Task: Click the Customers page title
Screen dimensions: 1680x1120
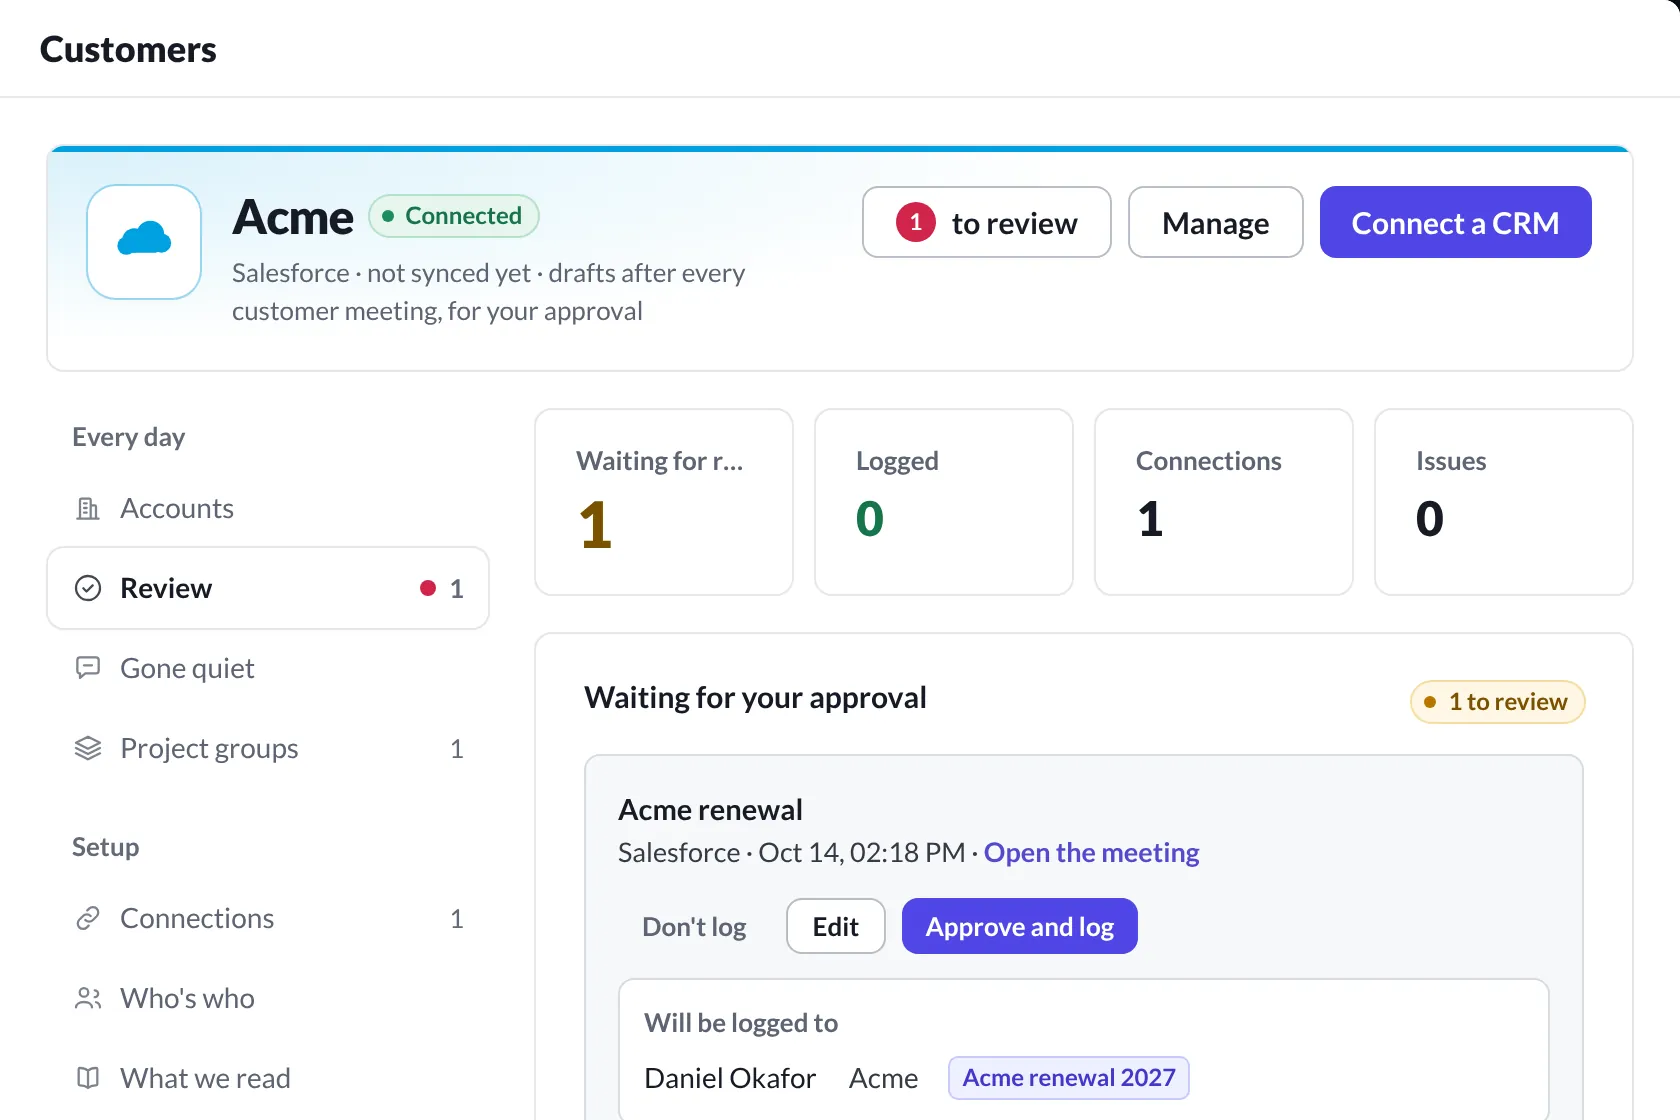Action: 128,49
